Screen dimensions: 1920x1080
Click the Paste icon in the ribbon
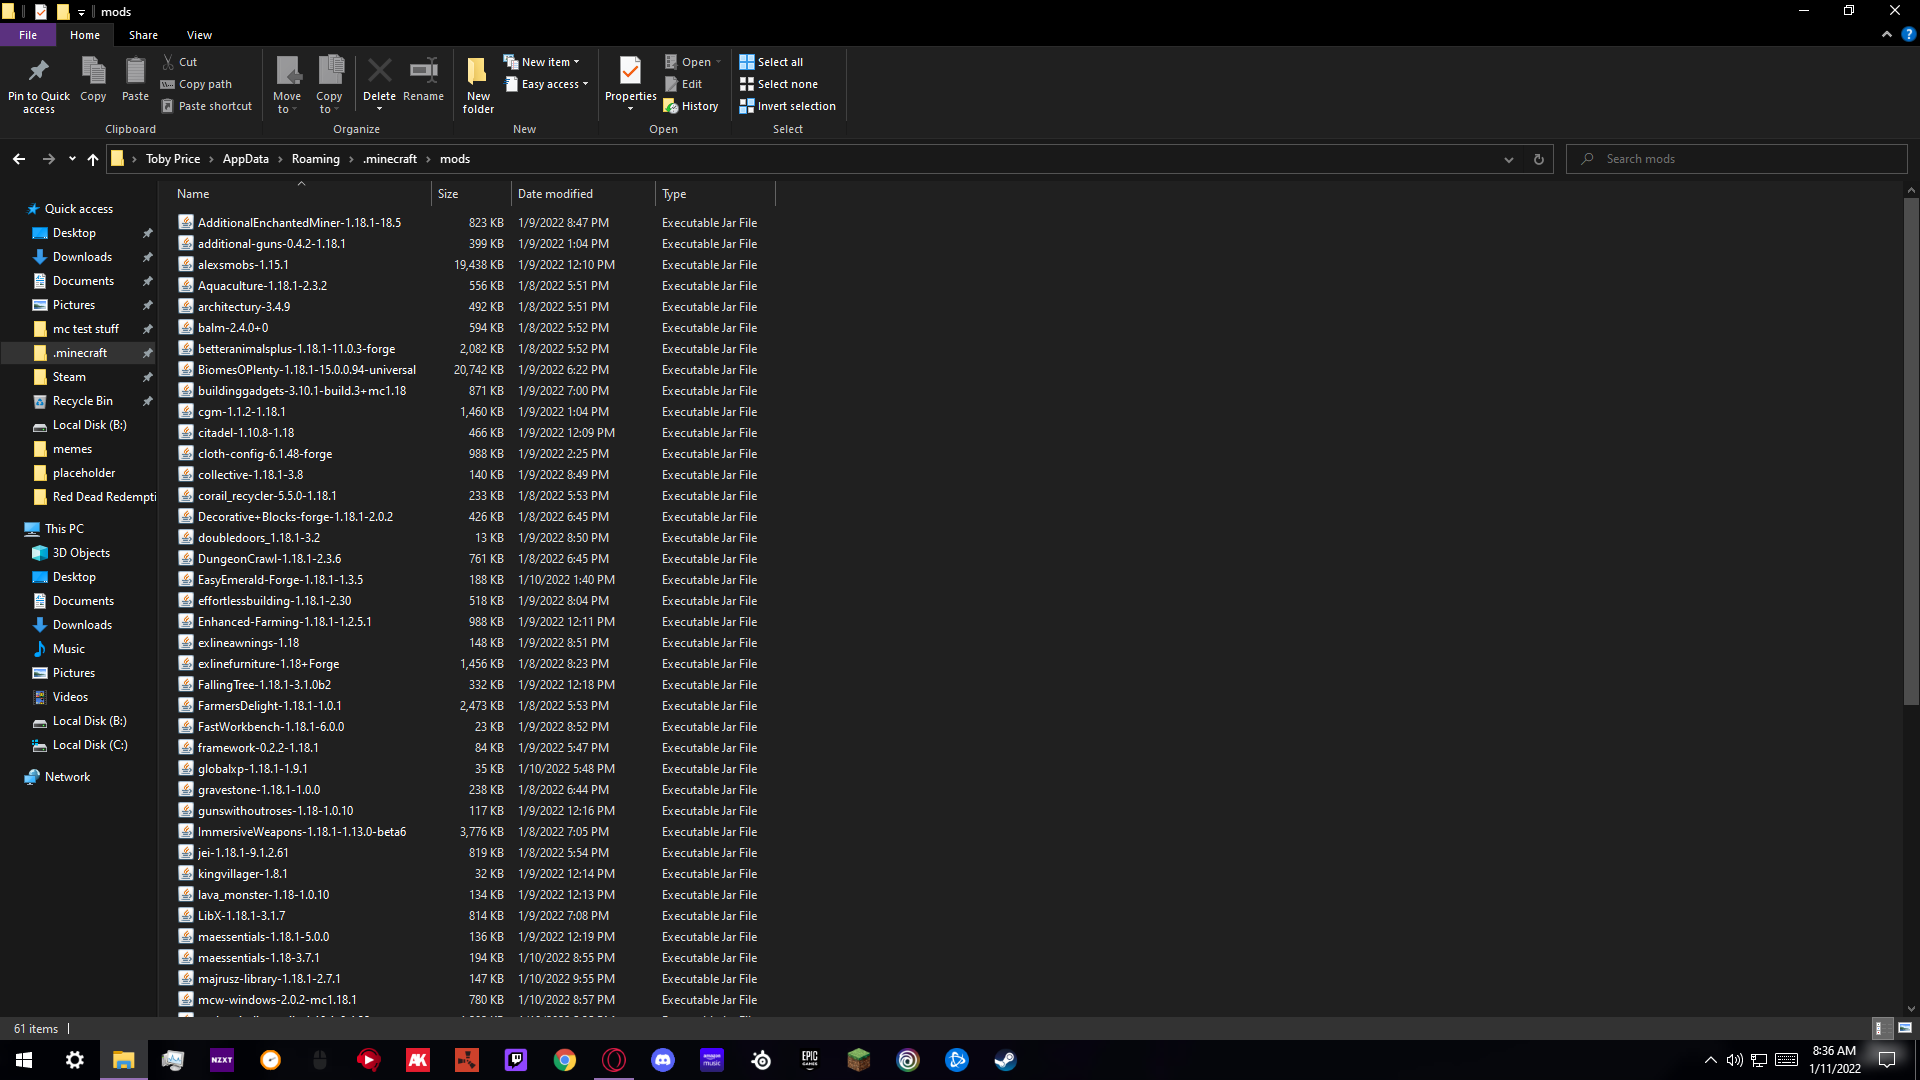(x=135, y=72)
